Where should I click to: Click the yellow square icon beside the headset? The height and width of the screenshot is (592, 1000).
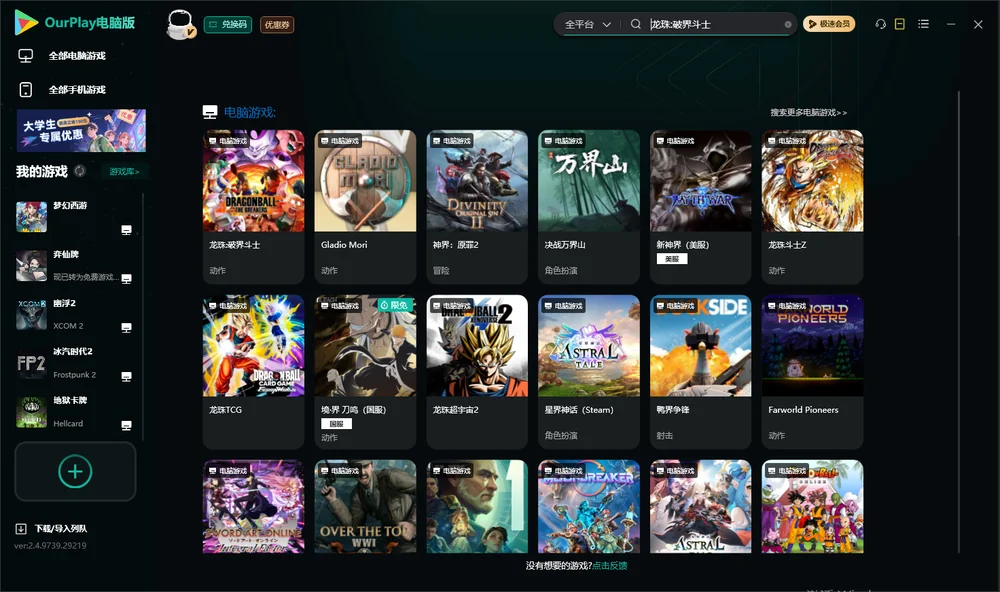point(900,24)
